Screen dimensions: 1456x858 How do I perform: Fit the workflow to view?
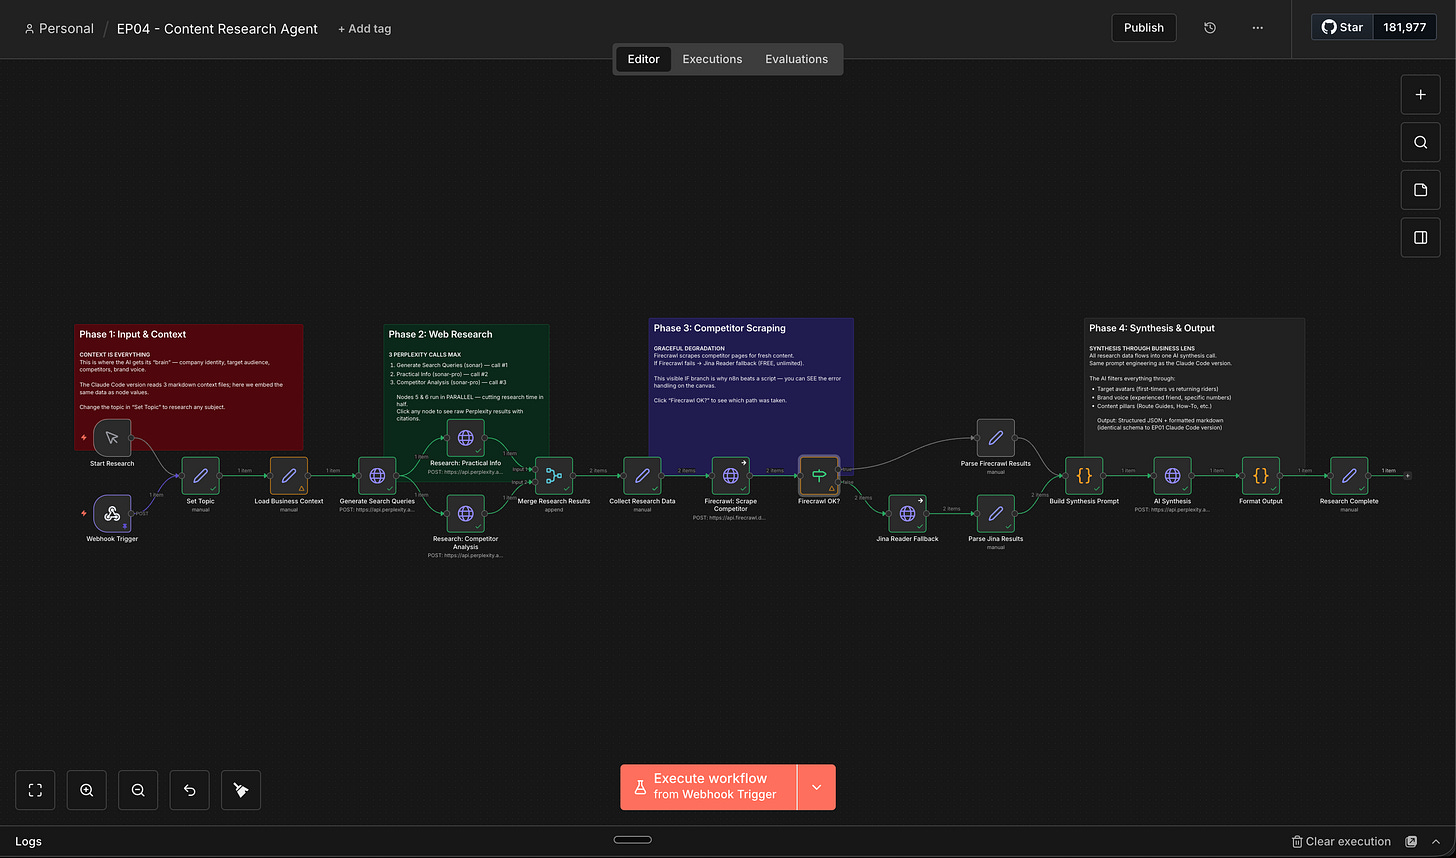[x=35, y=790]
